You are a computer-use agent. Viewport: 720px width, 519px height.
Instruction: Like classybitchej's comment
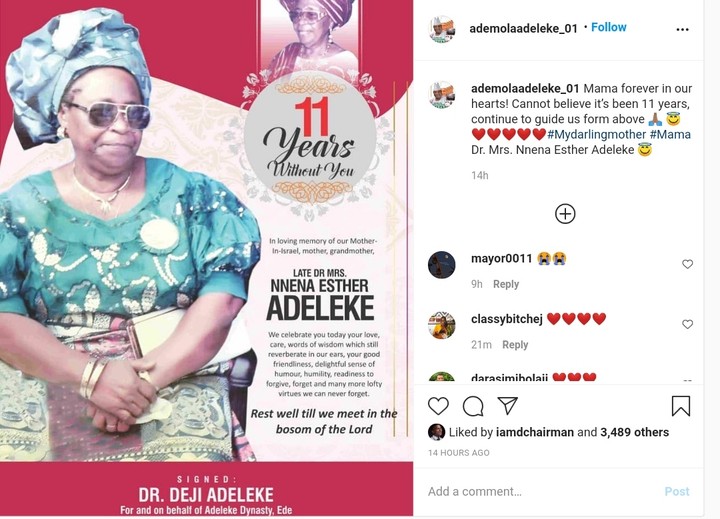point(687,324)
